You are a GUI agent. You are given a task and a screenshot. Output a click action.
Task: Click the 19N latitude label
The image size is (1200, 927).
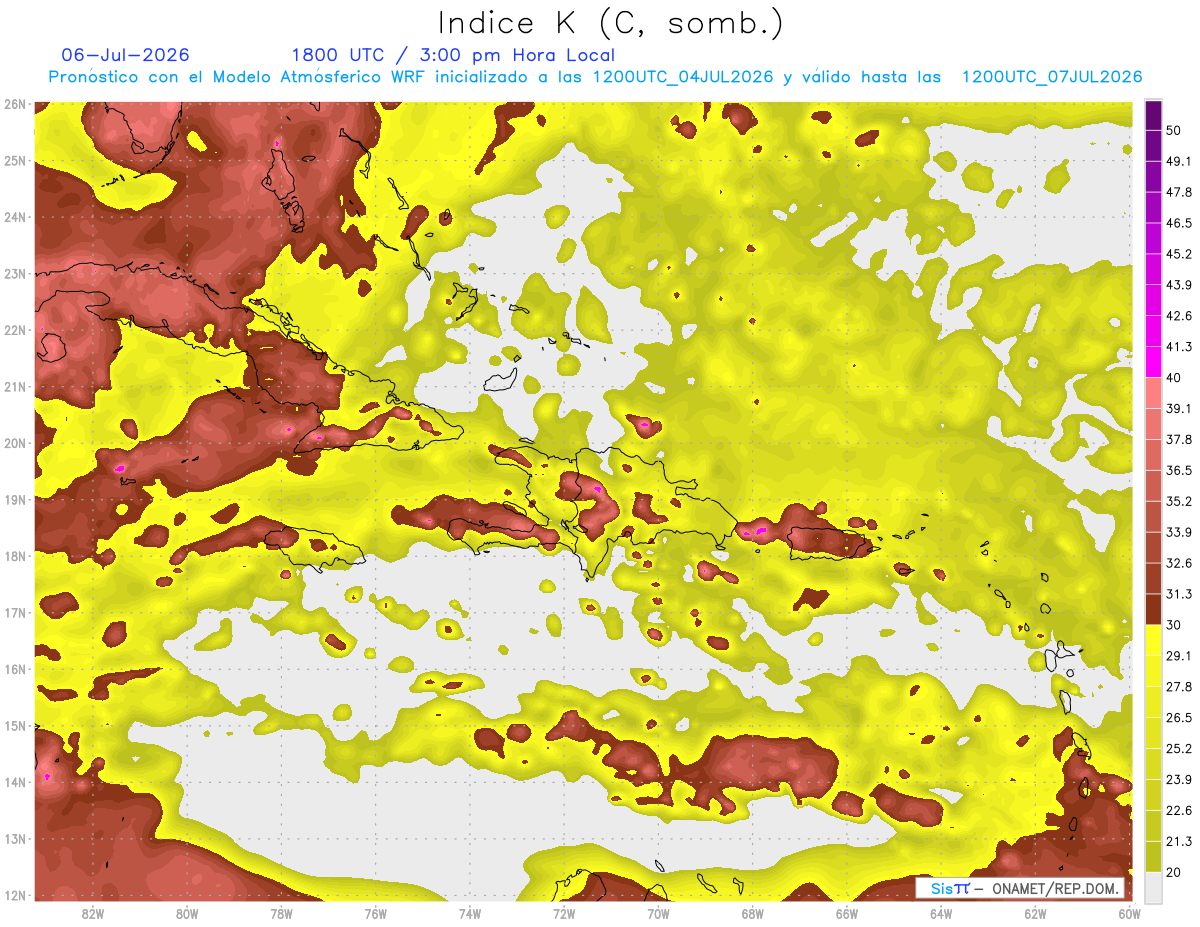pos(15,500)
